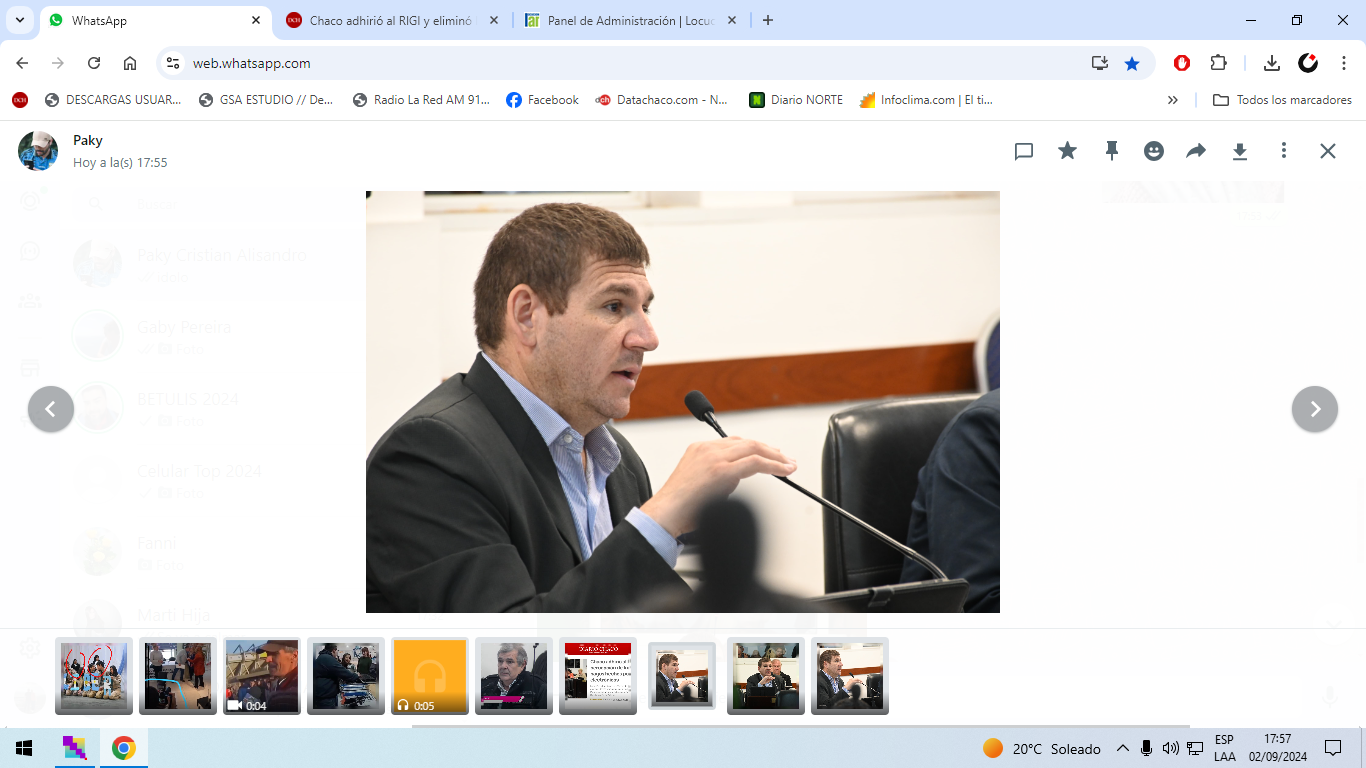
Task: Open the DESCARGAS USUAR... bookmark
Action: pyautogui.click(x=113, y=100)
